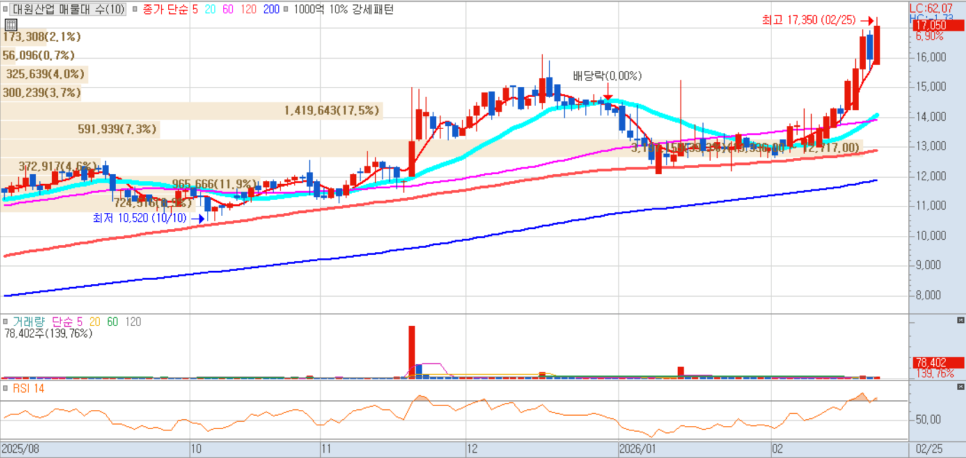Click the grid icon below the 대원산업 label
Image resolution: width=966 pixels, height=458 pixels.
pyautogui.click(x=10, y=25)
